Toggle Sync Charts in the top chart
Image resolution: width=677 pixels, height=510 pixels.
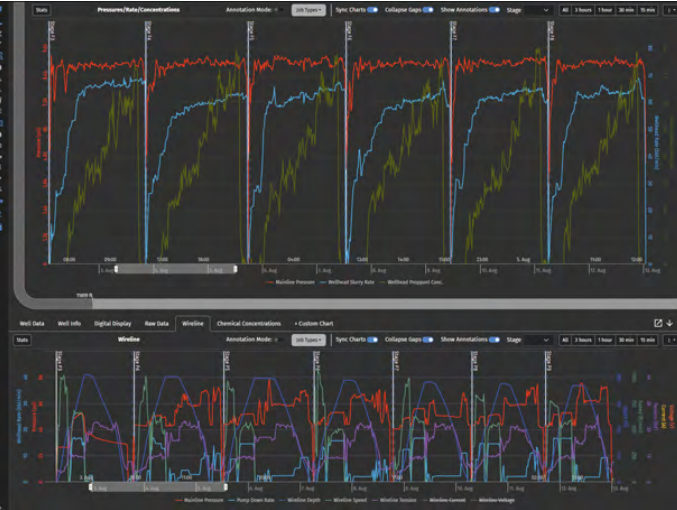click(372, 9)
